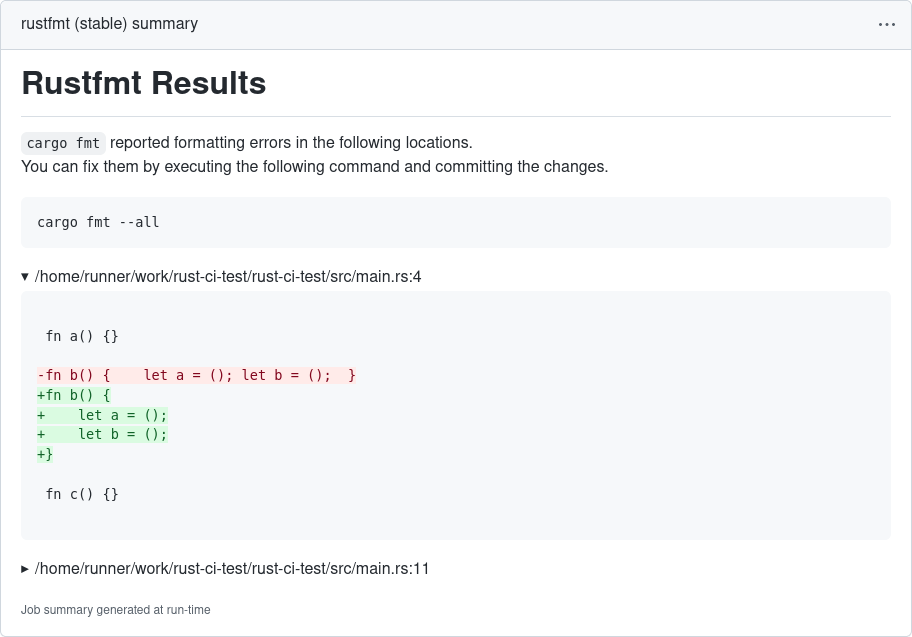Image resolution: width=912 pixels, height=637 pixels.
Task: Click the main.rs:11 file path link
Action: click(x=231, y=568)
